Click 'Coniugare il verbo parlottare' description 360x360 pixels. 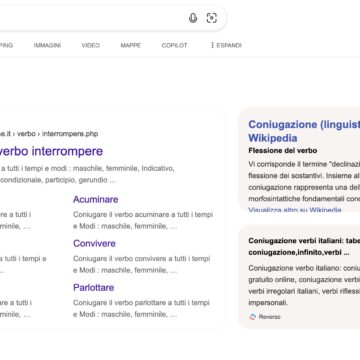[x=141, y=308]
